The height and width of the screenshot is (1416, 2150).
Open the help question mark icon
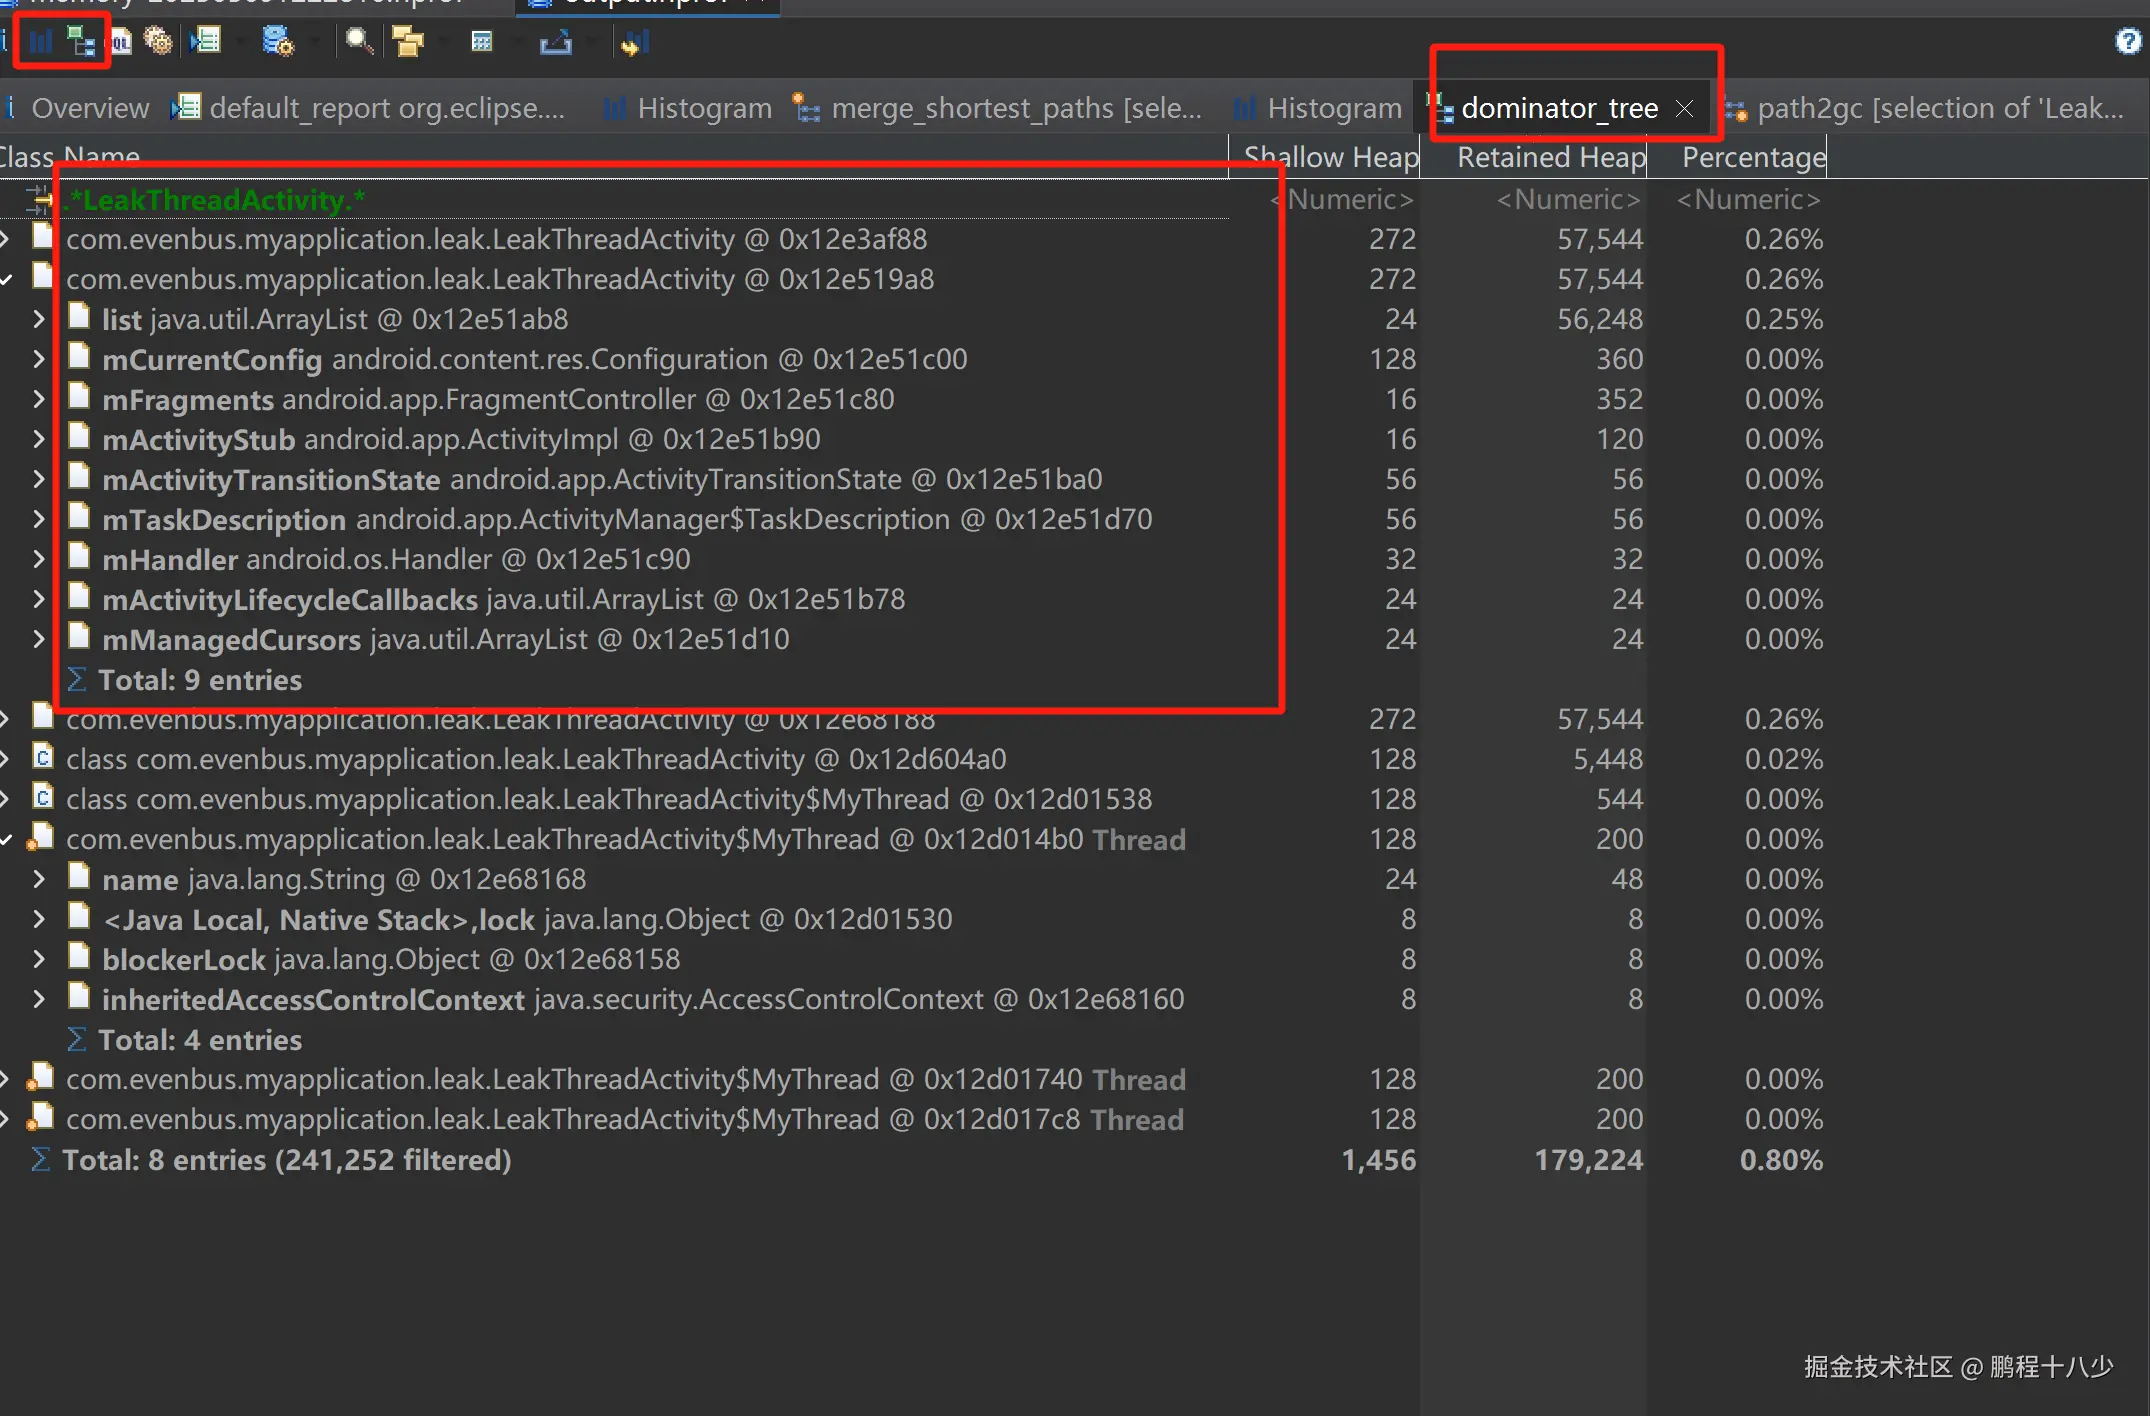[2128, 41]
